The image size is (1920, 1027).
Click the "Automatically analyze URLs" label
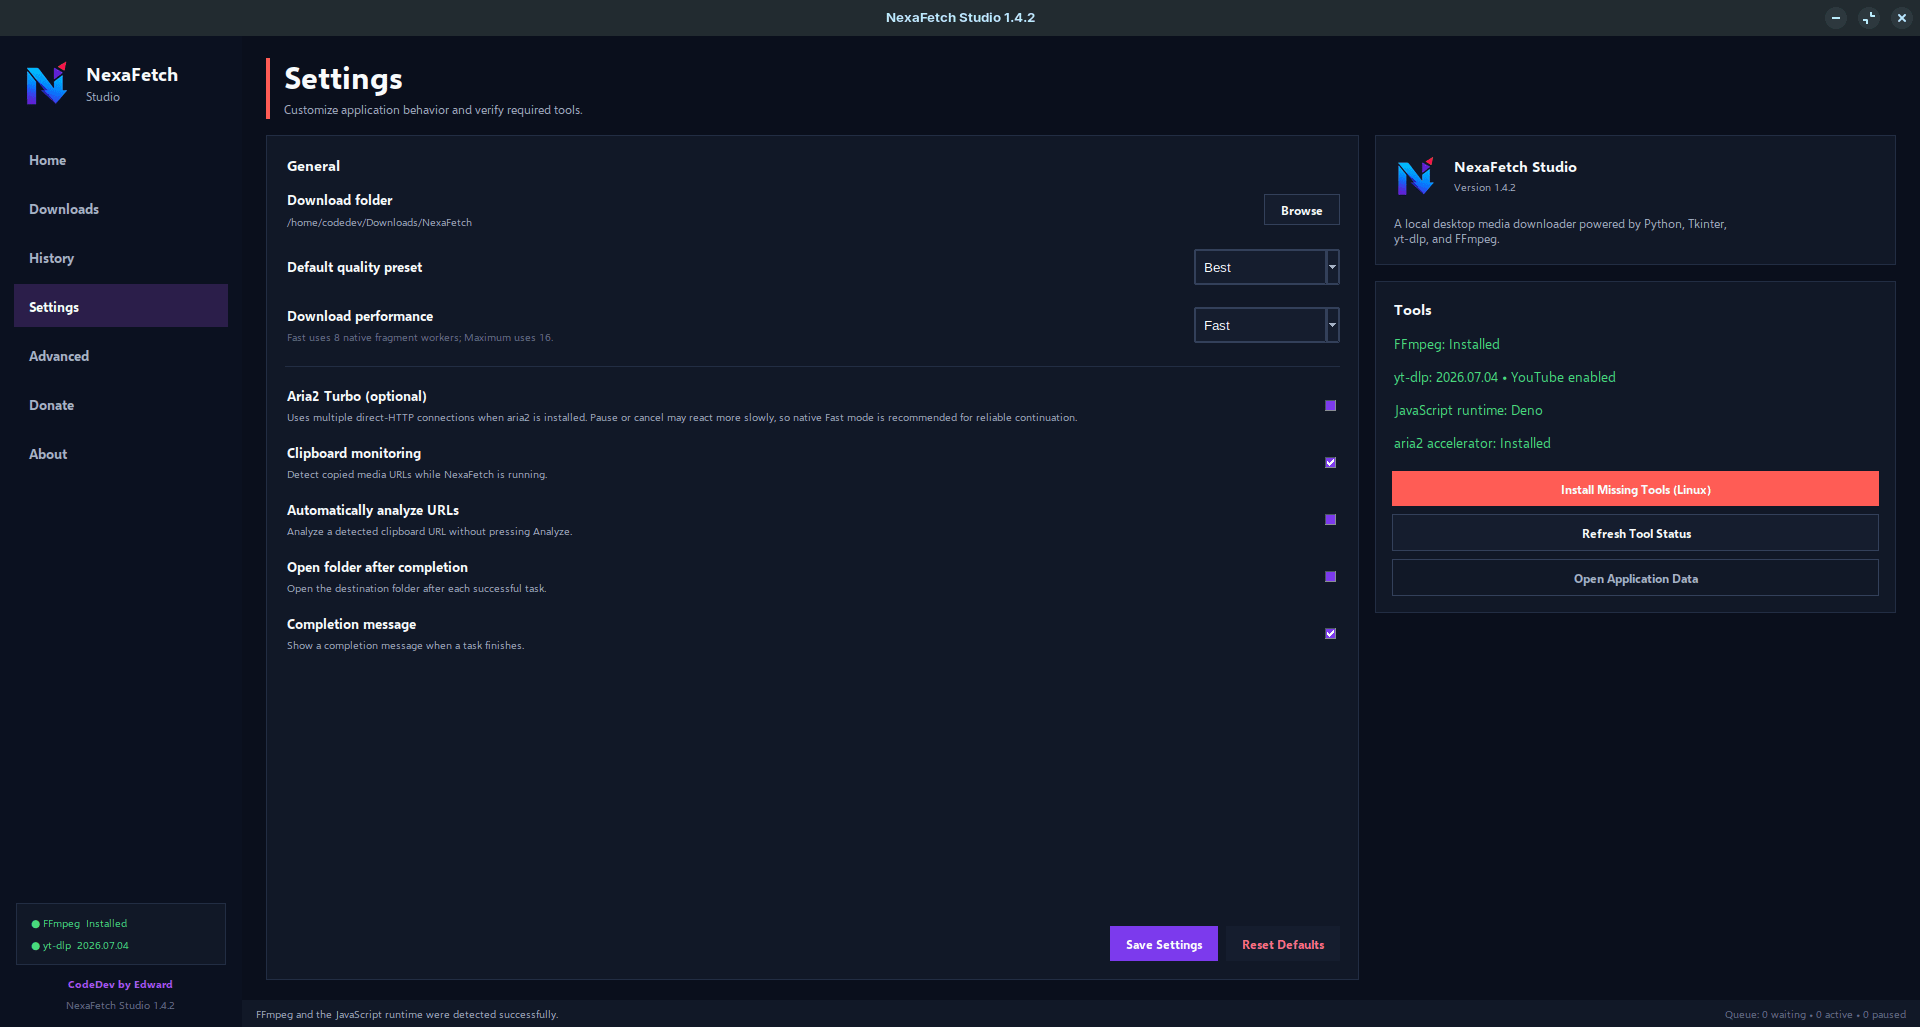pos(373,510)
